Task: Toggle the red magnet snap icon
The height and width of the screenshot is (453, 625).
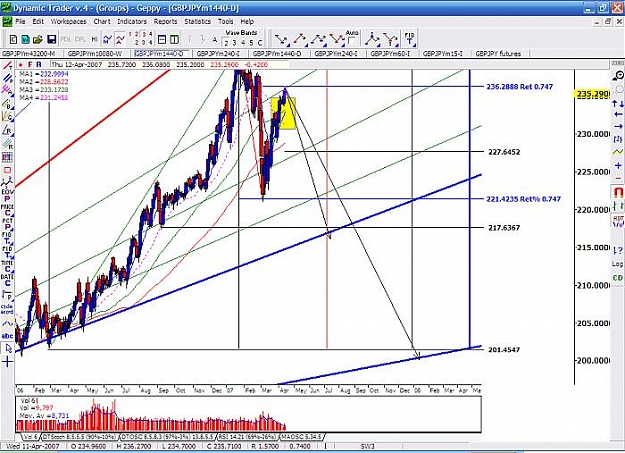Action: 617,192
